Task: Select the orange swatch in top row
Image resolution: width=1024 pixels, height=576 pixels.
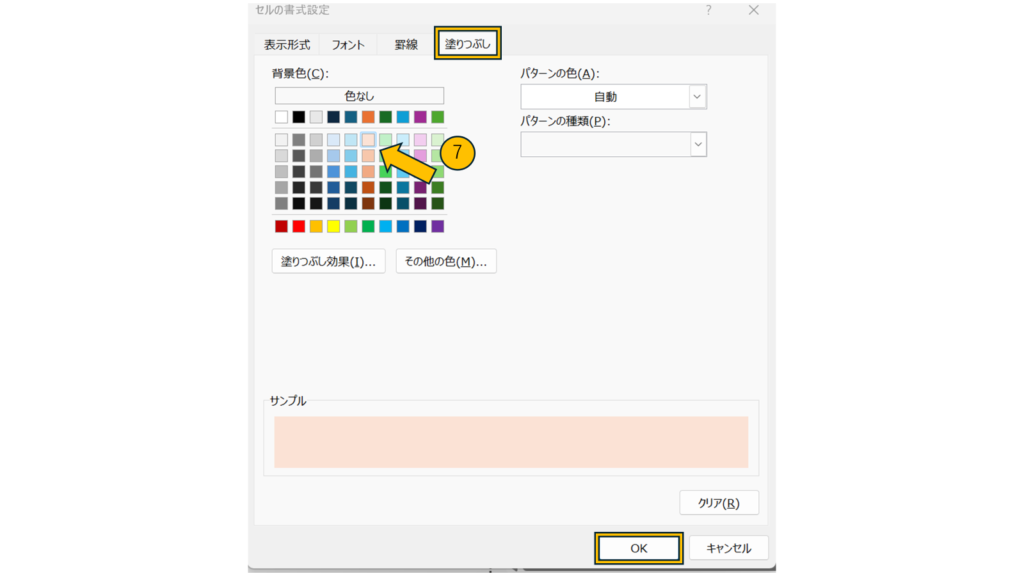Action: tap(368, 117)
